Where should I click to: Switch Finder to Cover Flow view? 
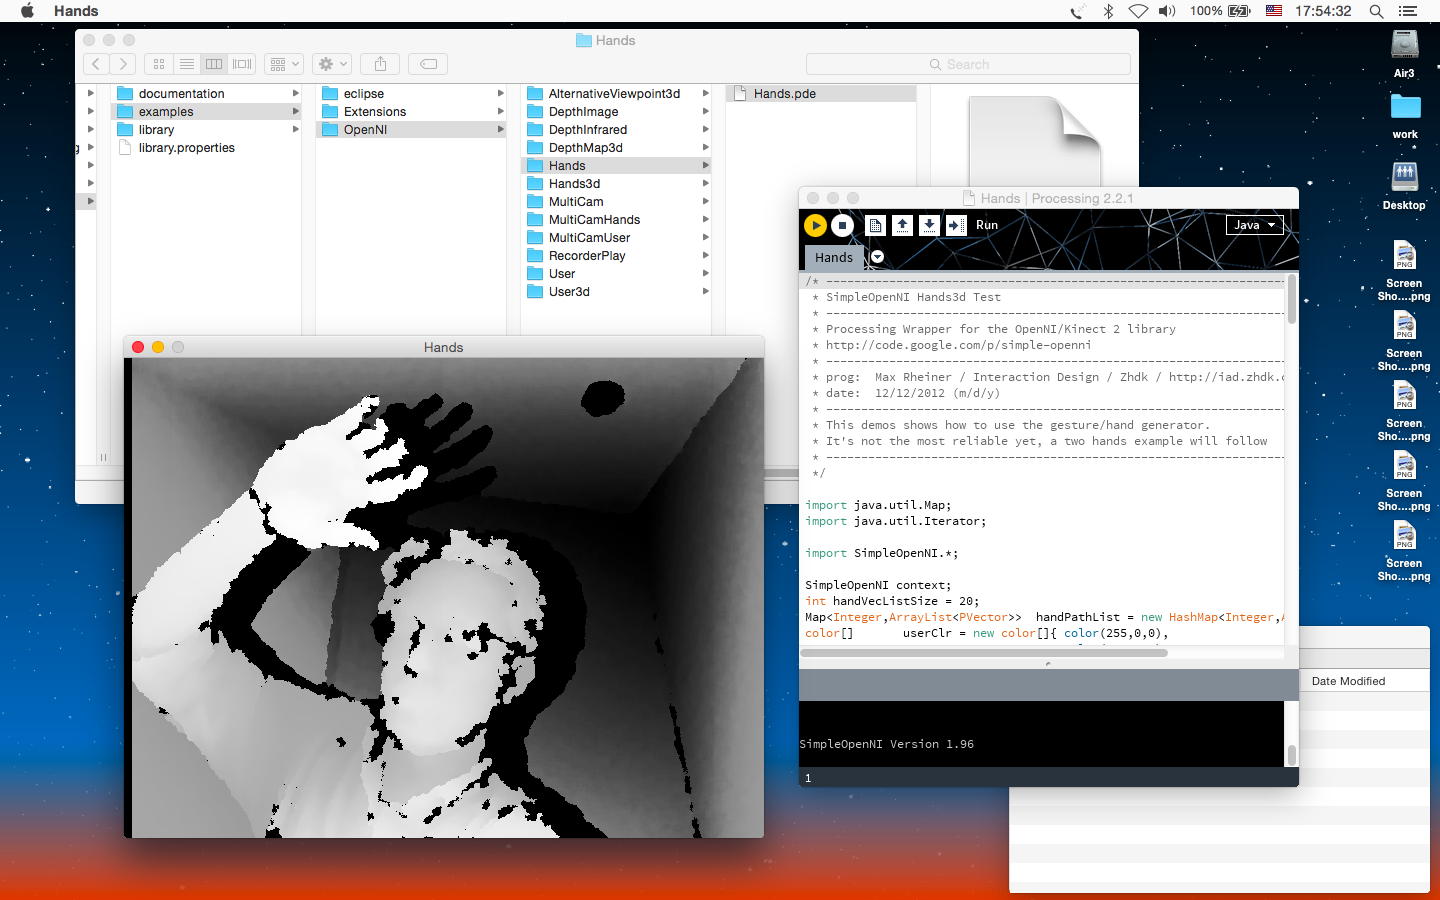click(x=242, y=64)
